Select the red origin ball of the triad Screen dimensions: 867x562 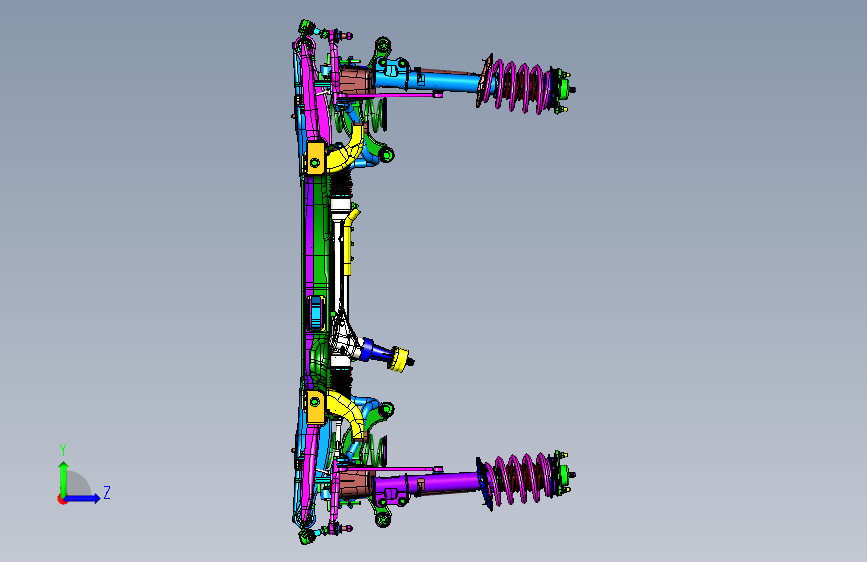(61, 499)
